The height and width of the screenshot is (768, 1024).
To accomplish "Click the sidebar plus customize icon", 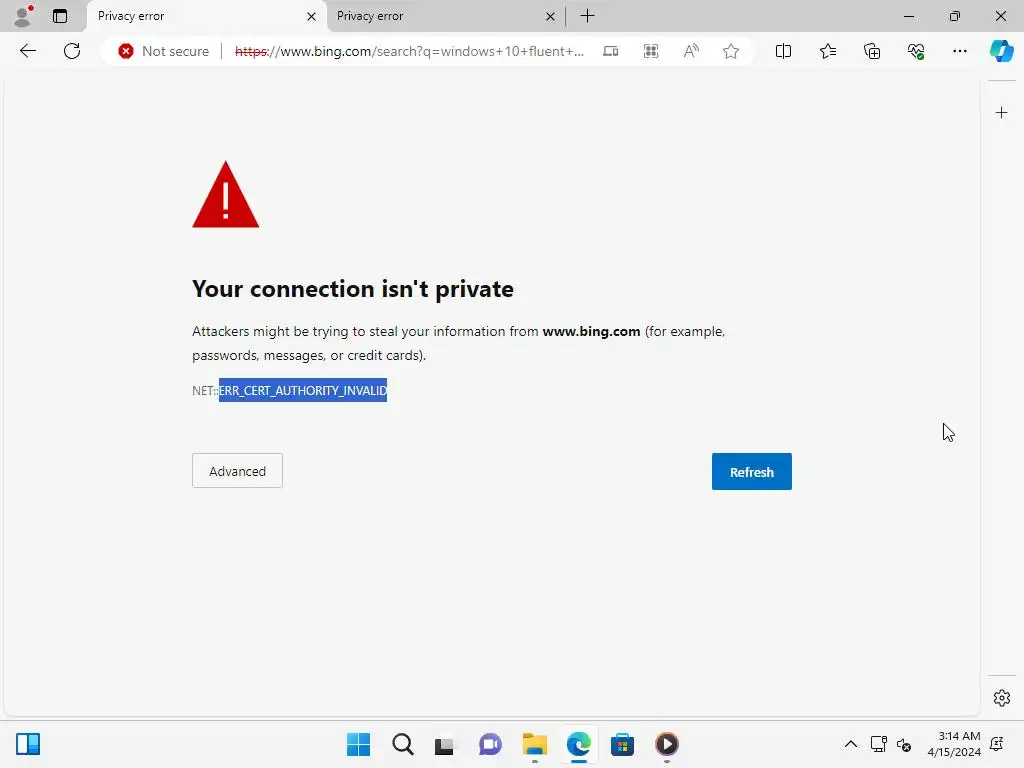I will (x=1001, y=113).
